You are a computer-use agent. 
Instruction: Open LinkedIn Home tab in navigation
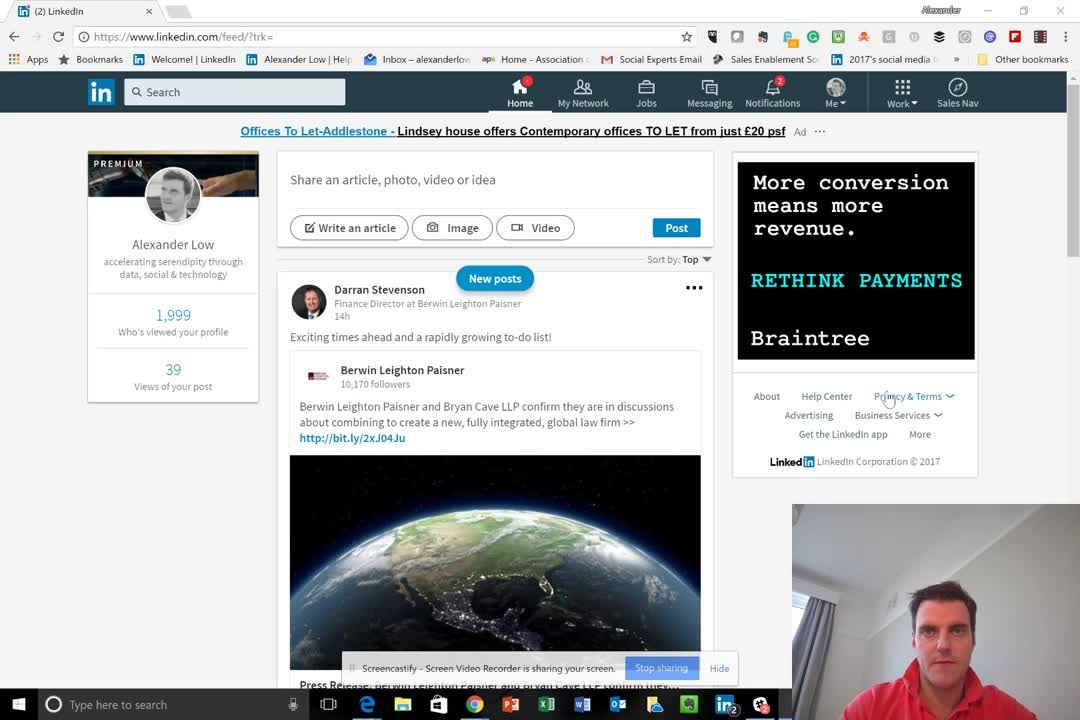520,93
